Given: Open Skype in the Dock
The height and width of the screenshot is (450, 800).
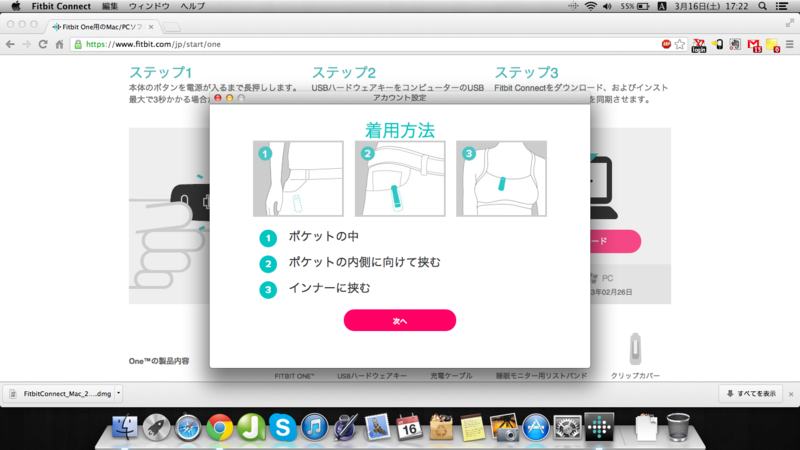Looking at the screenshot, I should click(x=283, y=427).
